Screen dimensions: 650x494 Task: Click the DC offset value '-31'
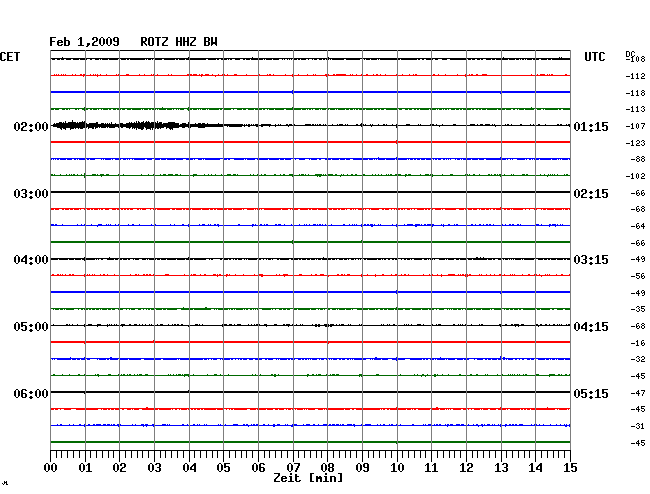pos(638,426)
